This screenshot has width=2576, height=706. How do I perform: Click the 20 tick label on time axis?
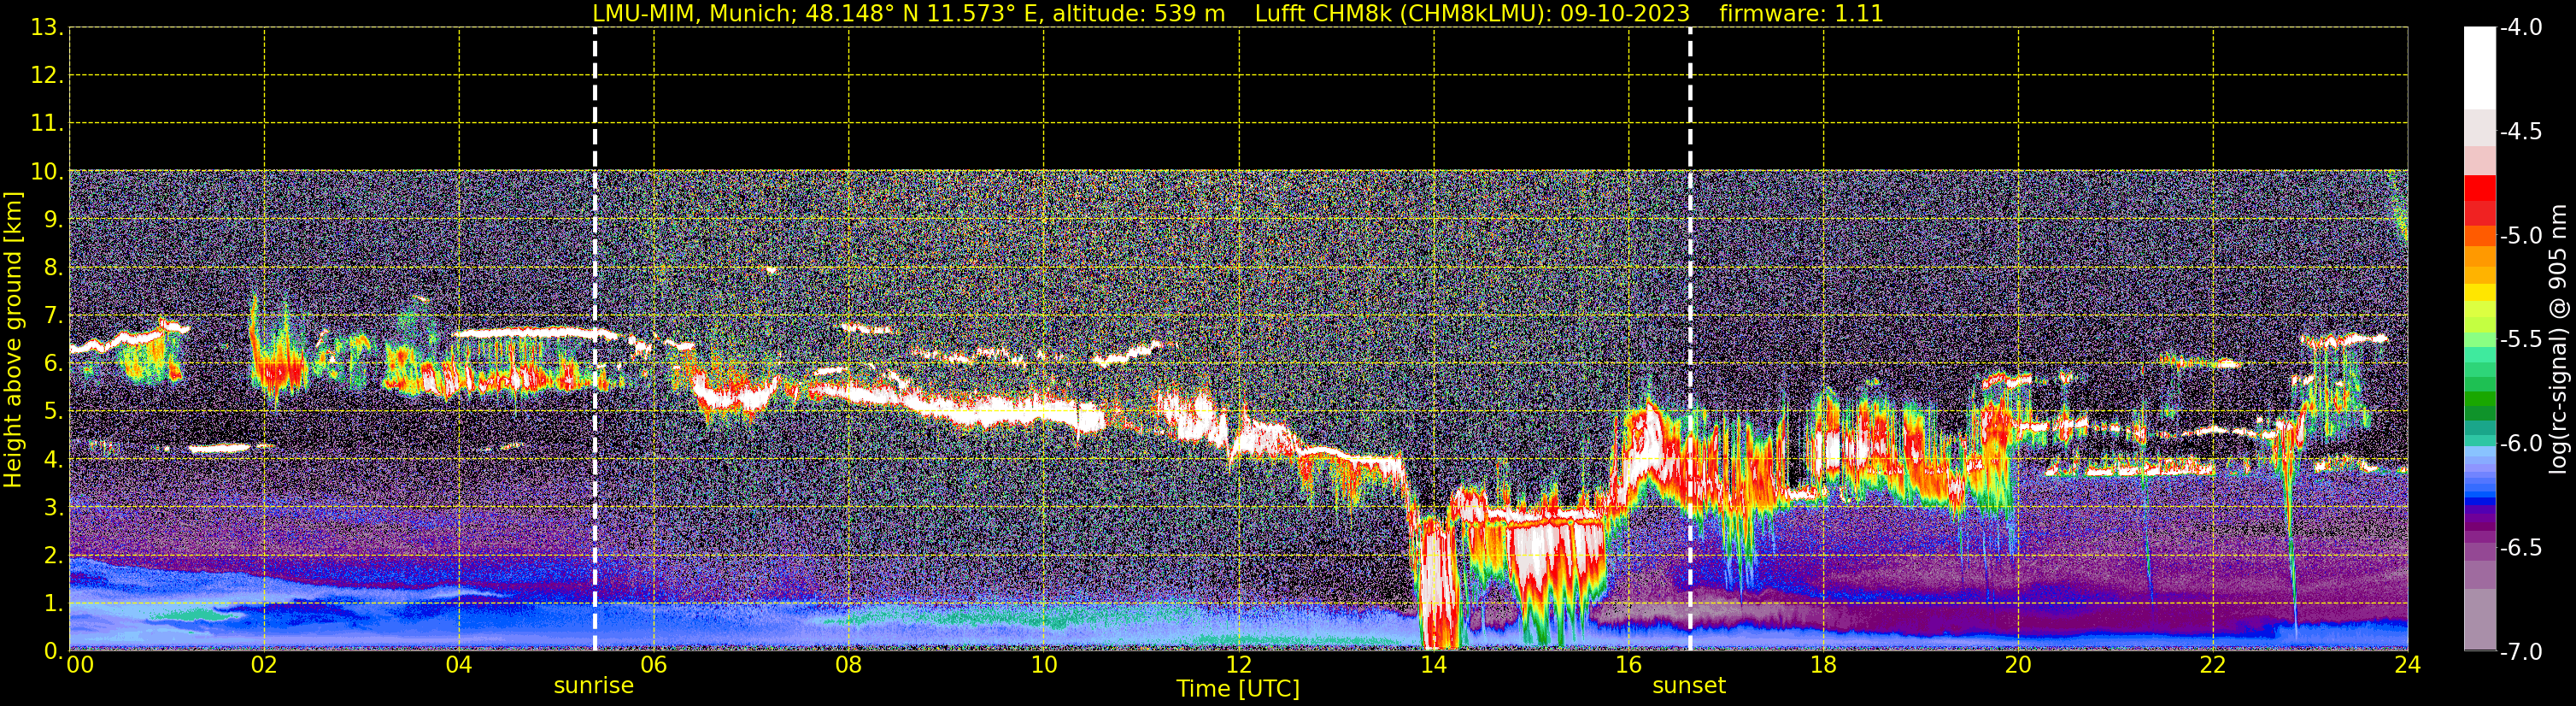pos(2018,665)
